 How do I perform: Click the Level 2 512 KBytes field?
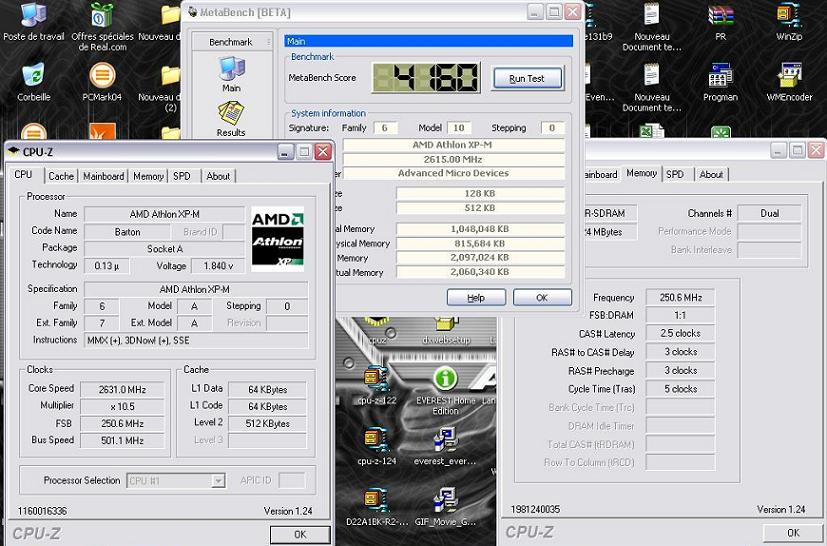[267, 424]
